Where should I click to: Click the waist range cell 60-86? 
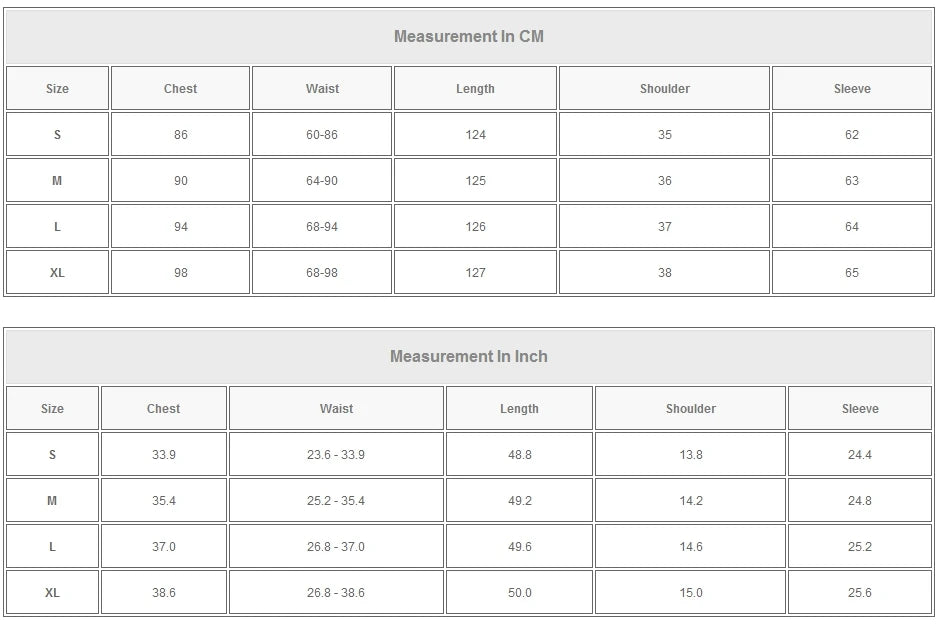(x=322, y=135)
